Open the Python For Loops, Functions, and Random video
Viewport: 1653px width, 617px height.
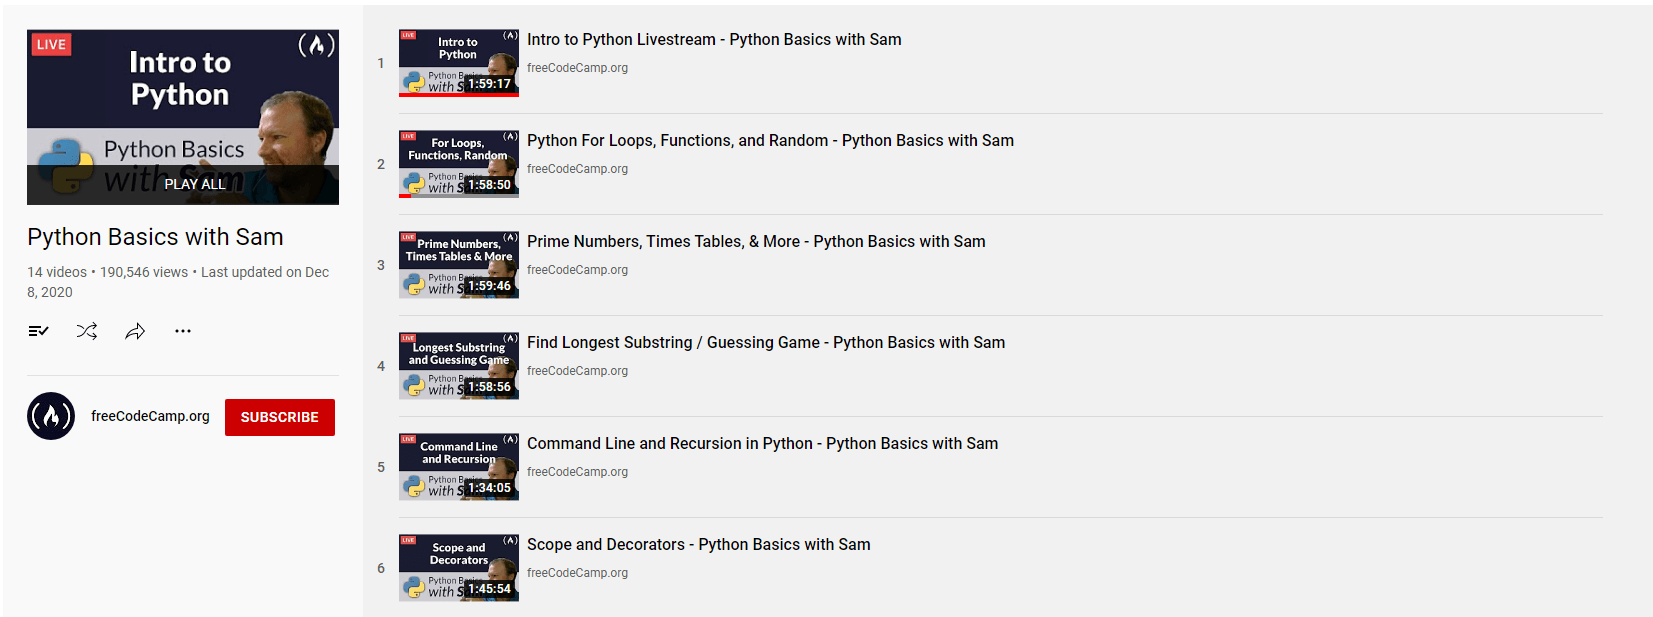point(770,140)
